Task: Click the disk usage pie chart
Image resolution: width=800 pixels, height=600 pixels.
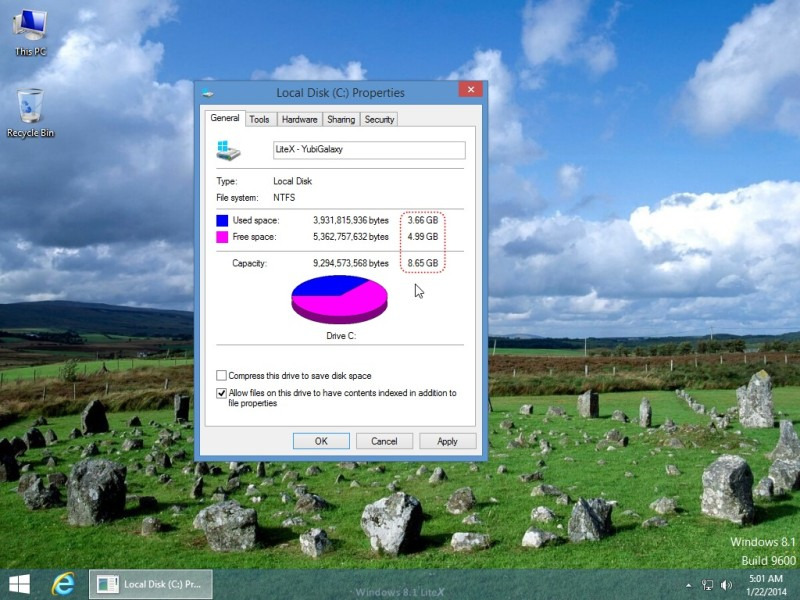Action: click(339, 299)
